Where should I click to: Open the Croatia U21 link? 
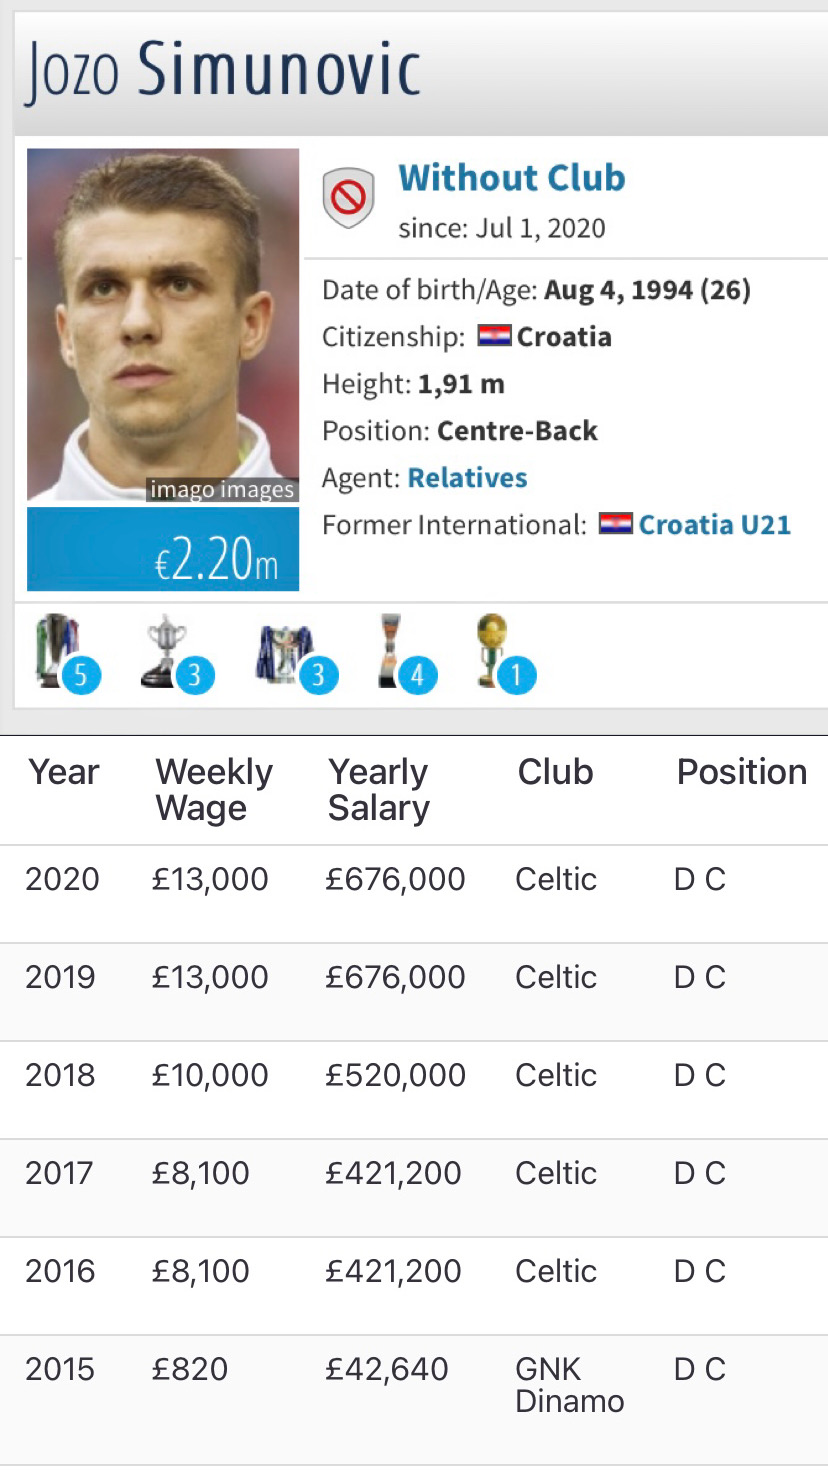point(714,524)
